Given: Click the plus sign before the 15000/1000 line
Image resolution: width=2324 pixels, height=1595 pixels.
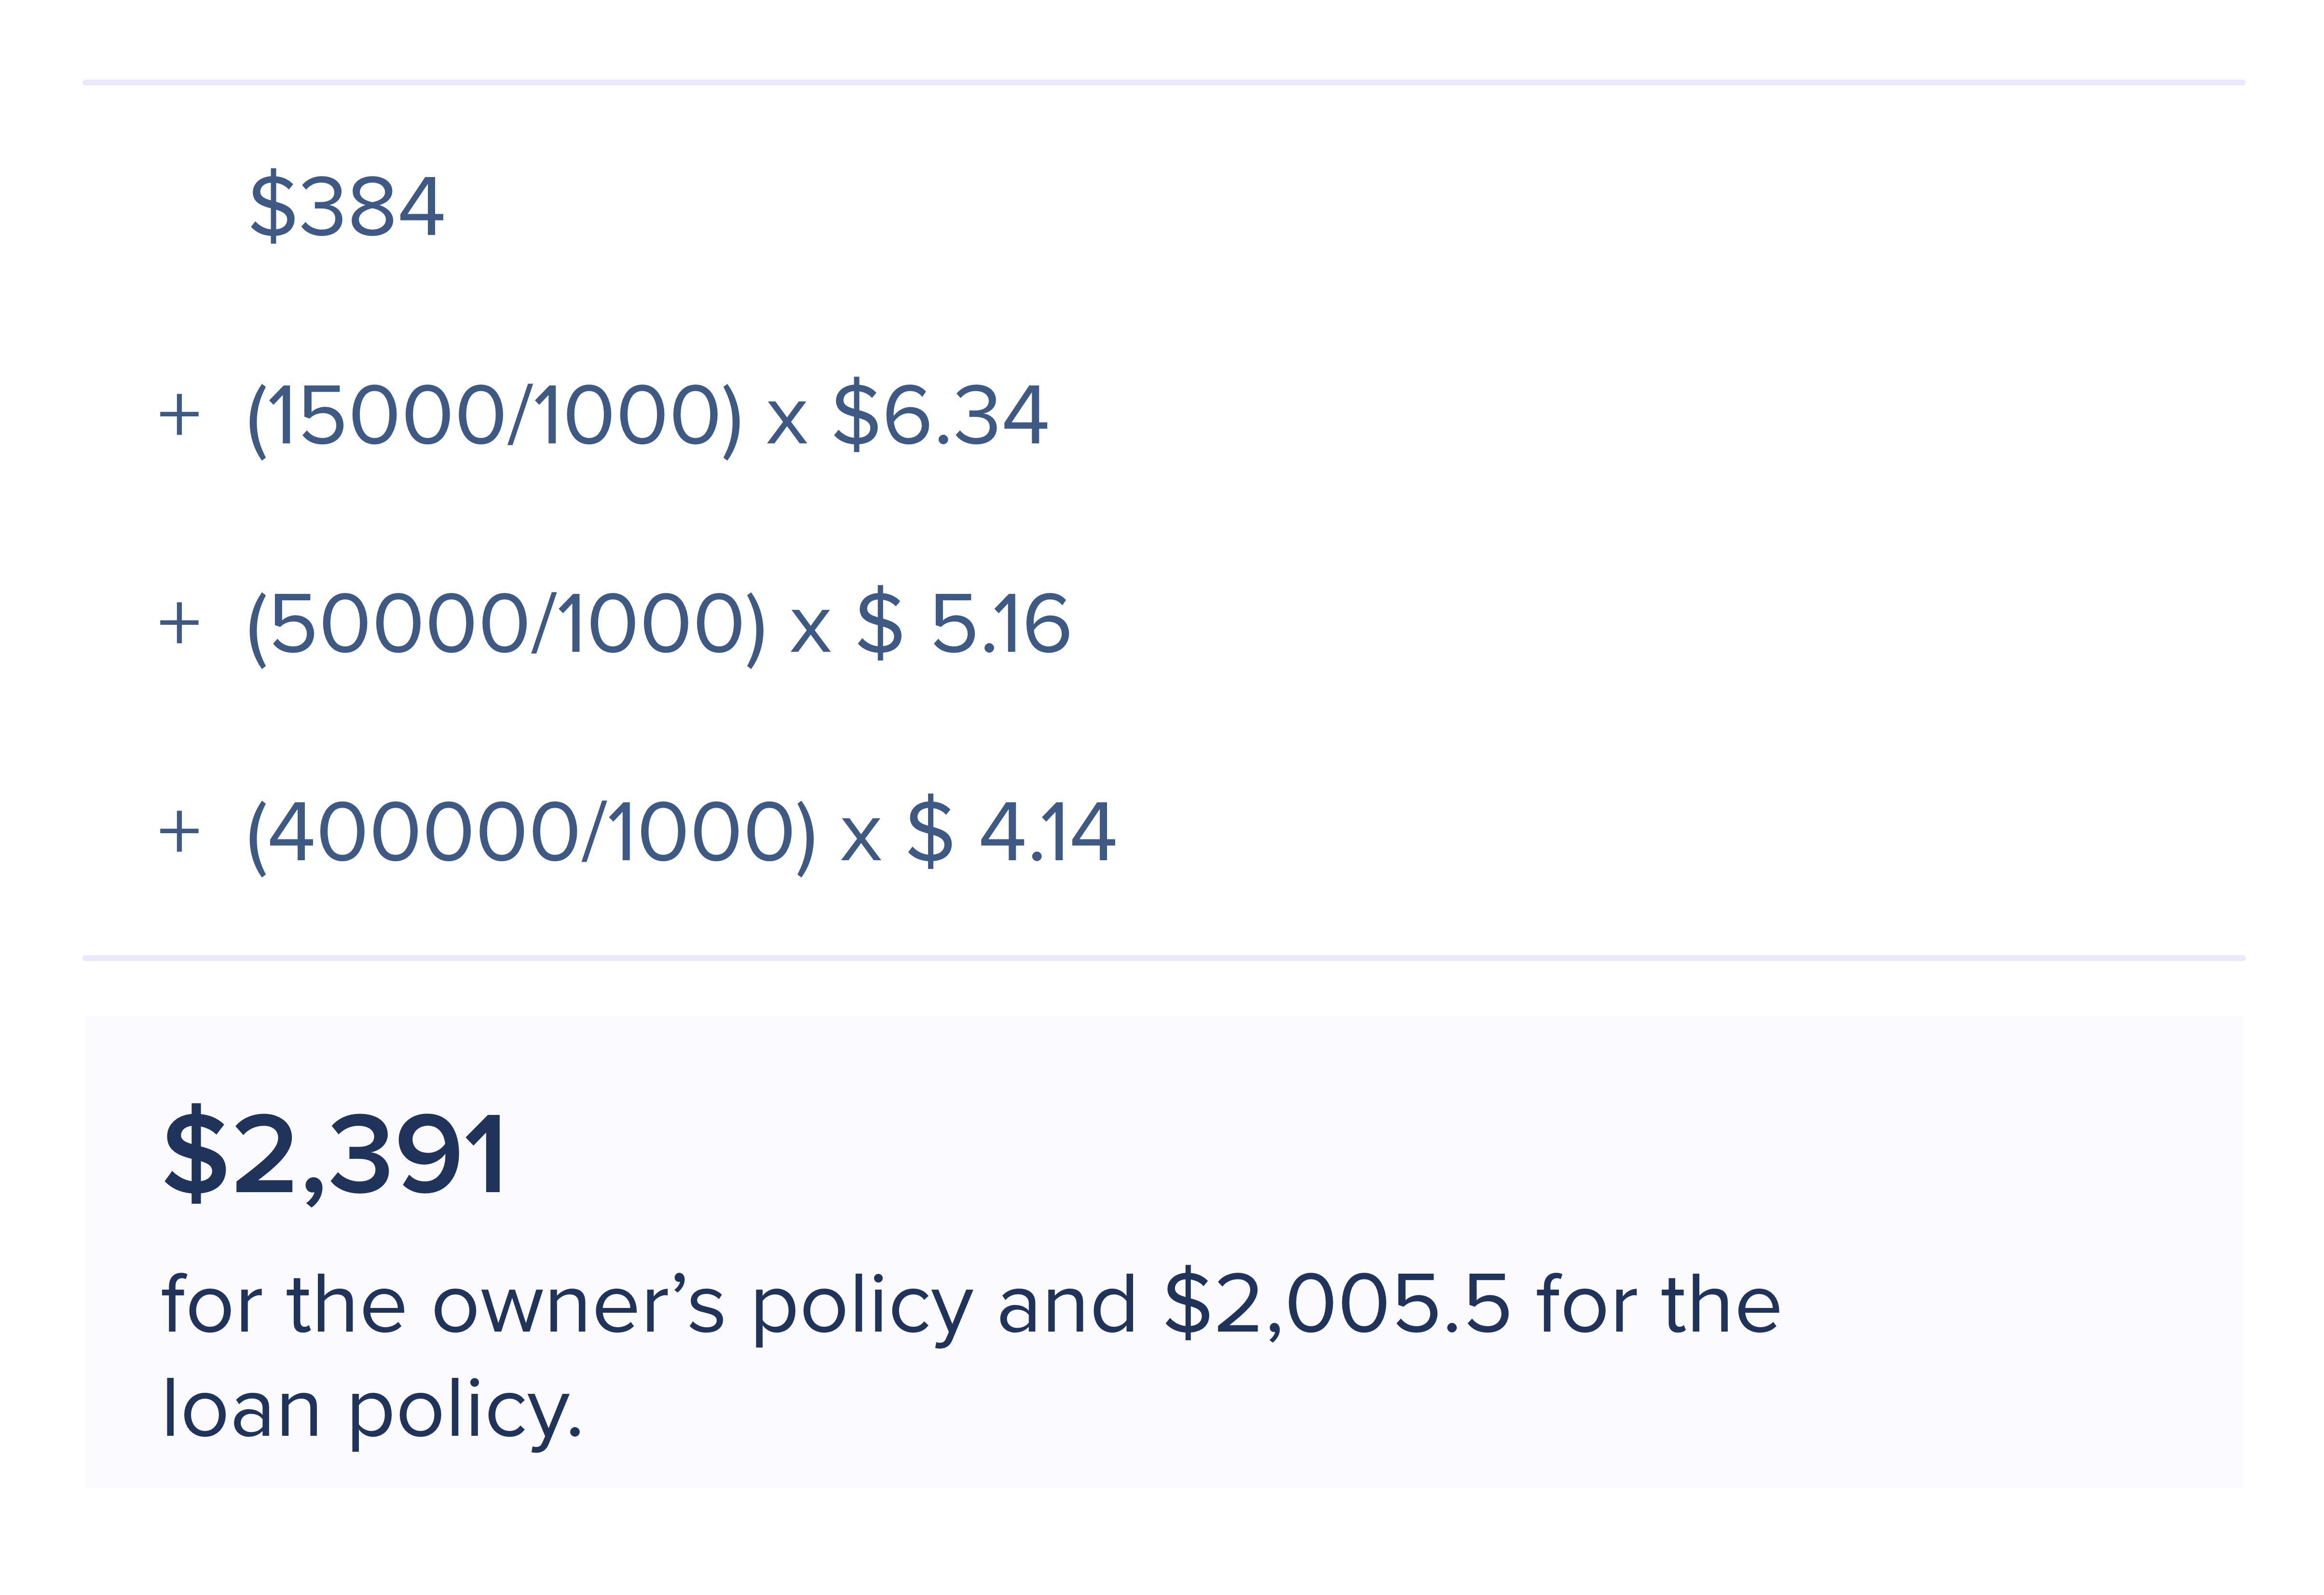Looking at the screenshot, I should pyautogui.click(x=179, y=415).
